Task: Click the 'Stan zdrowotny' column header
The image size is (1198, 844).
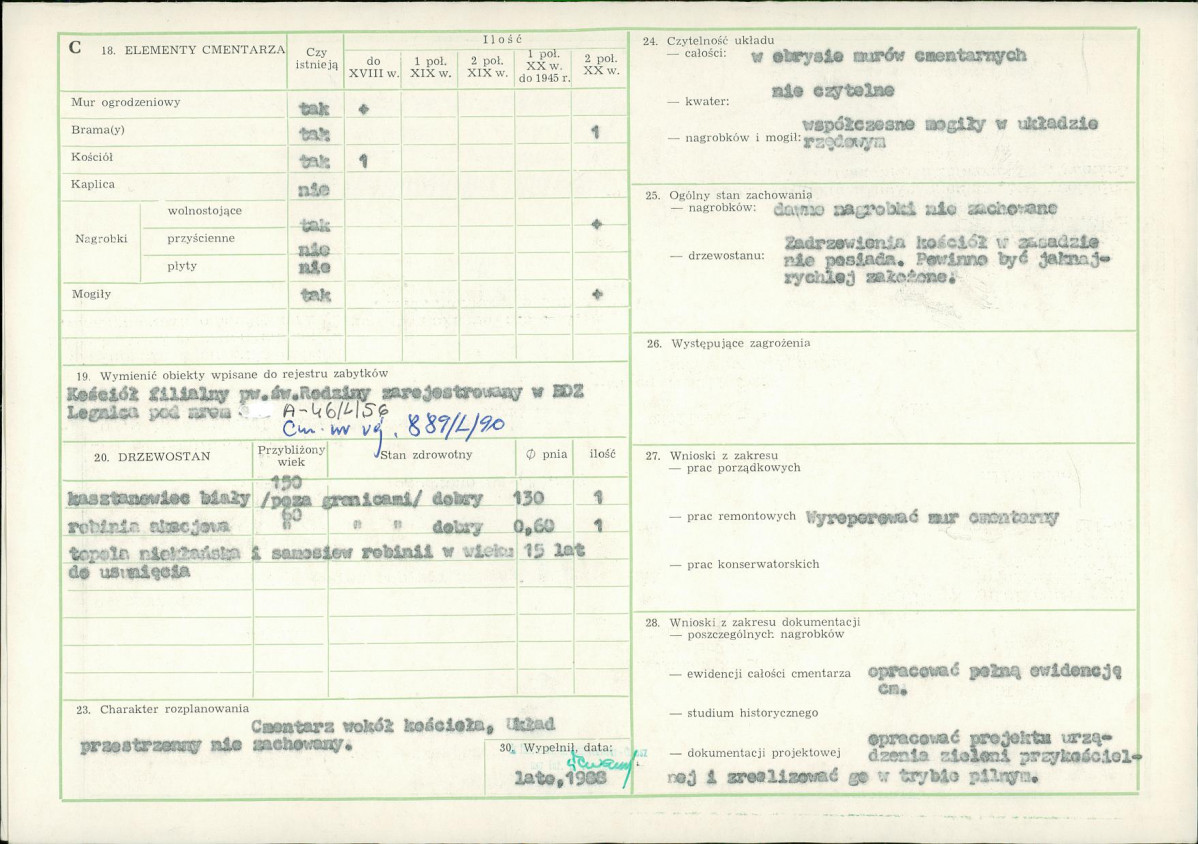Action: [425, 455]
